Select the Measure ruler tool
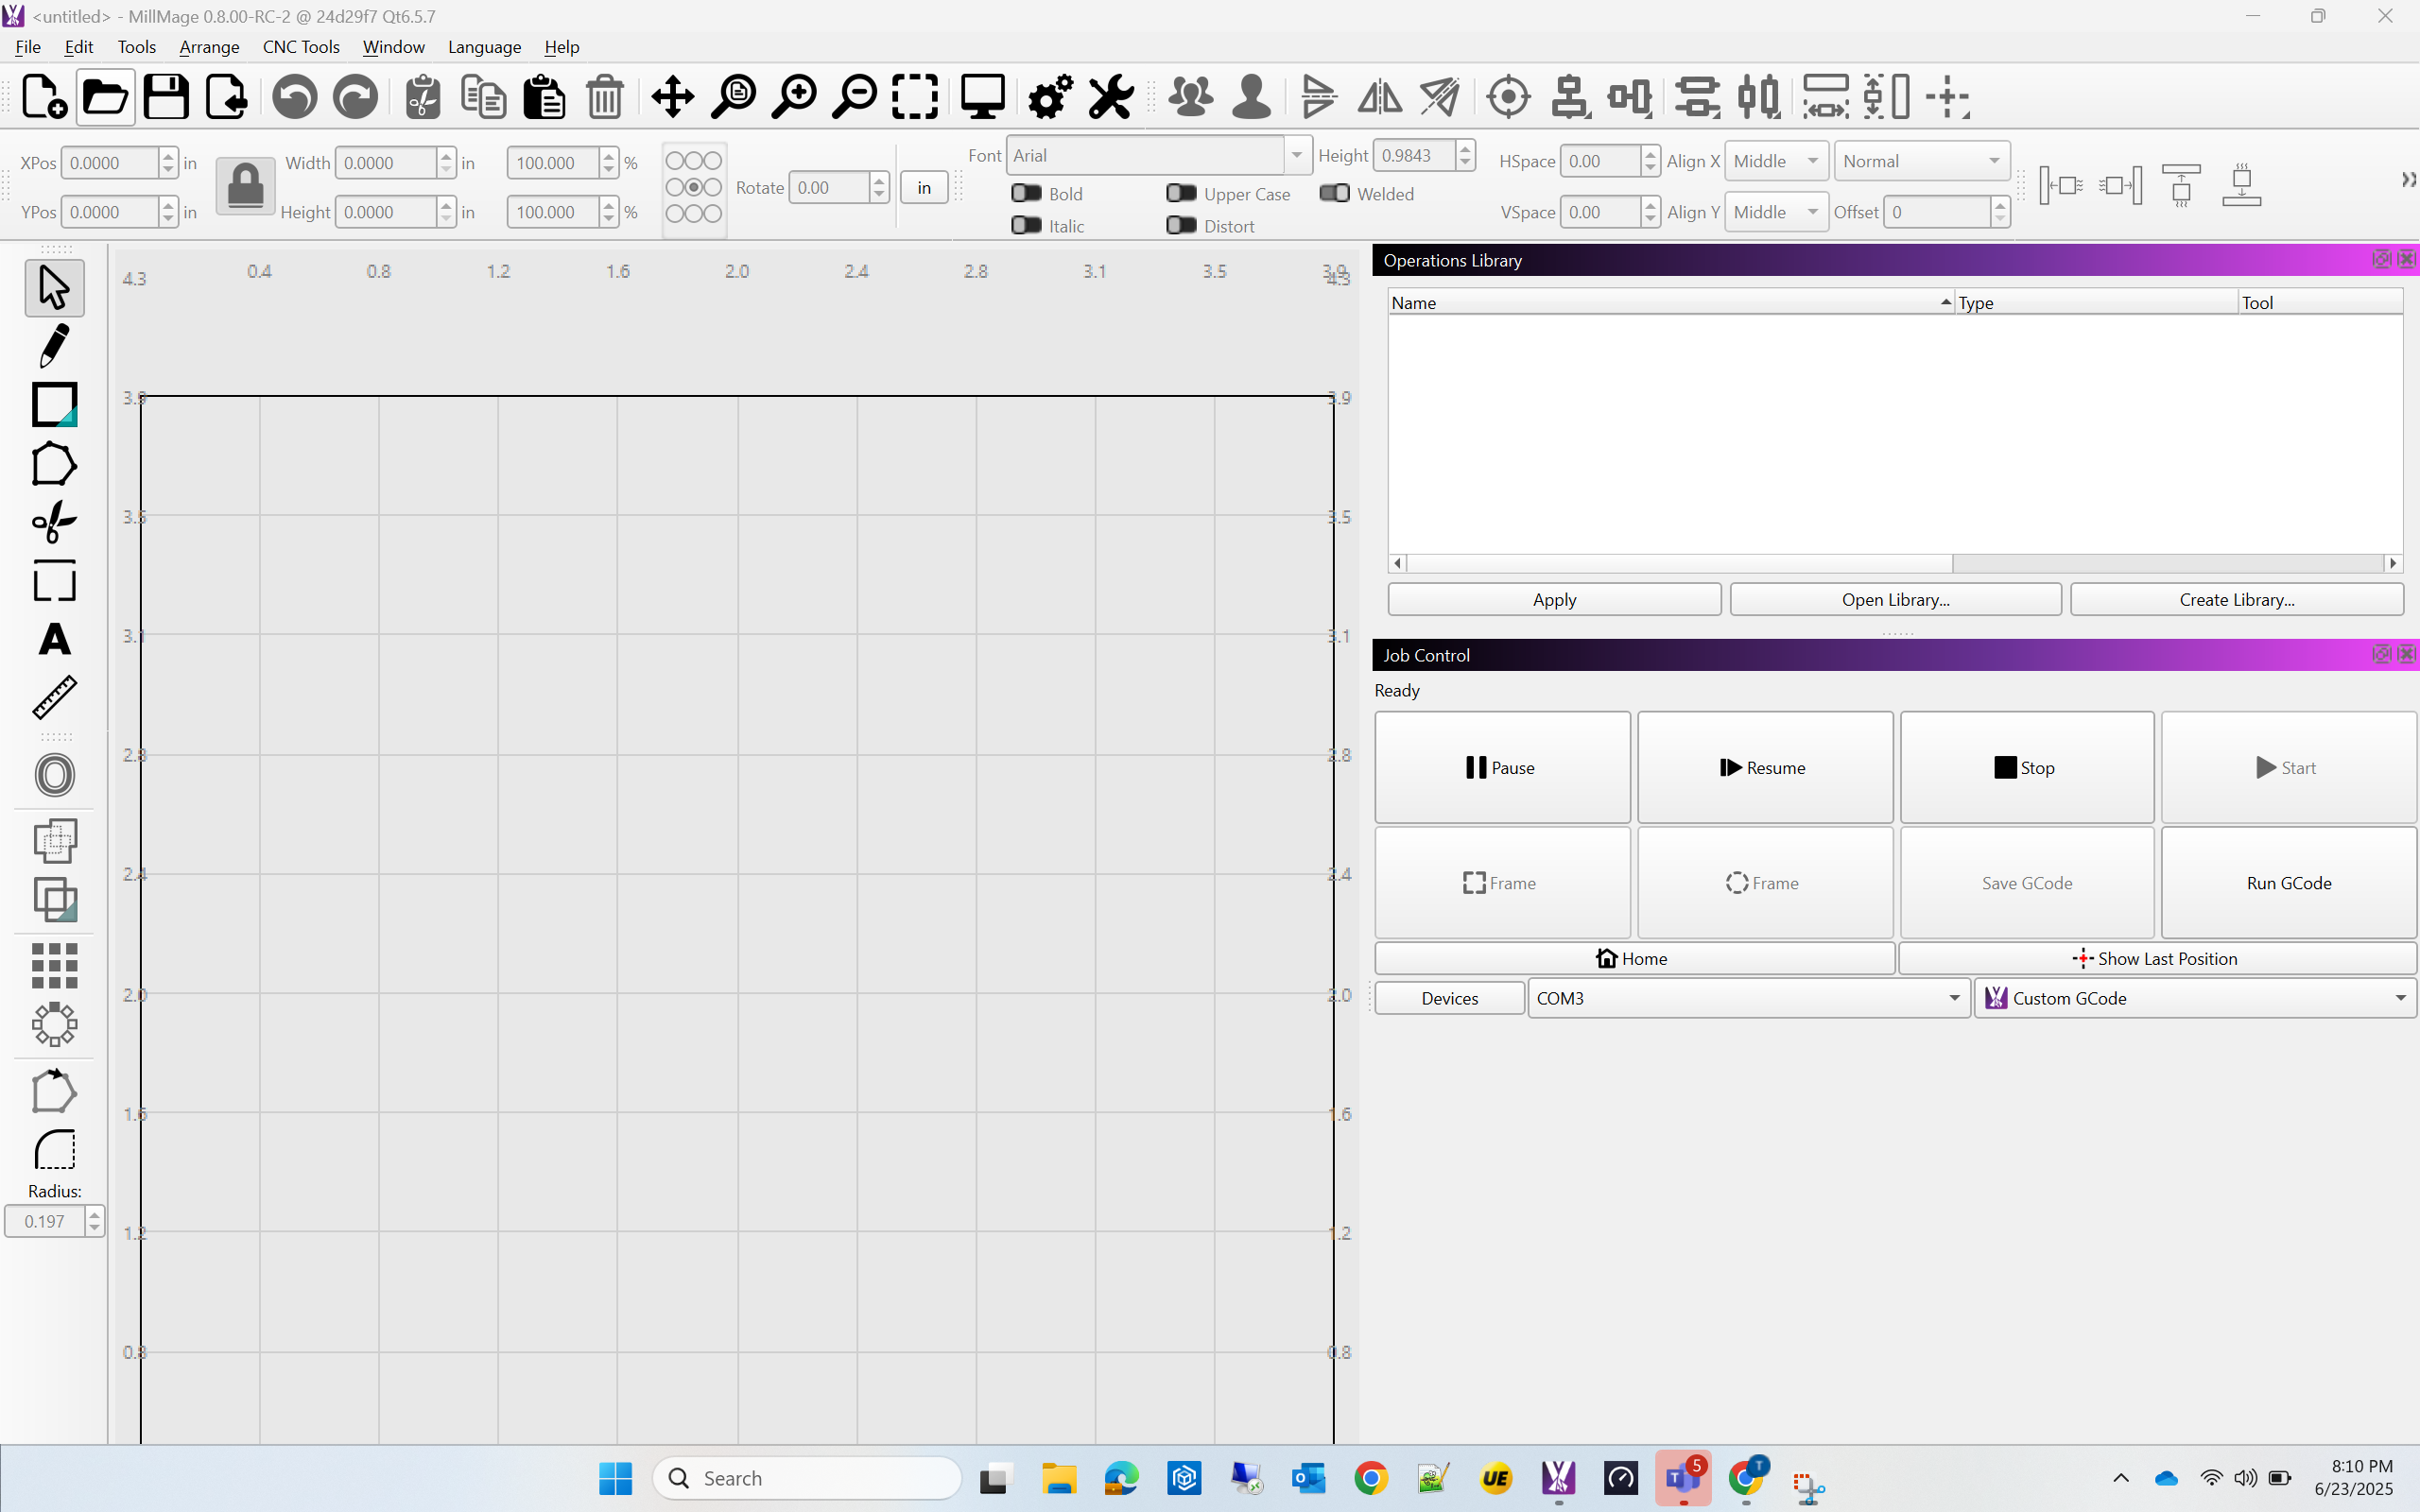Screen dimensions: 2420x1512 (54, 697)
